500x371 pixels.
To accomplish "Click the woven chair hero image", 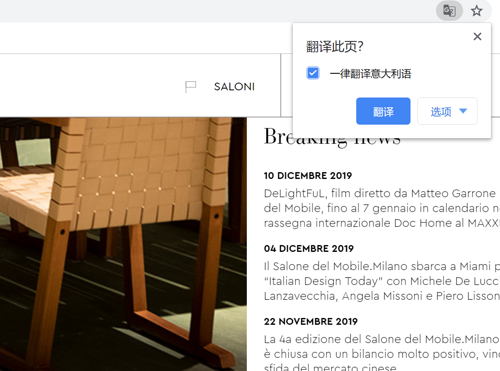I will tap(123, 244).
